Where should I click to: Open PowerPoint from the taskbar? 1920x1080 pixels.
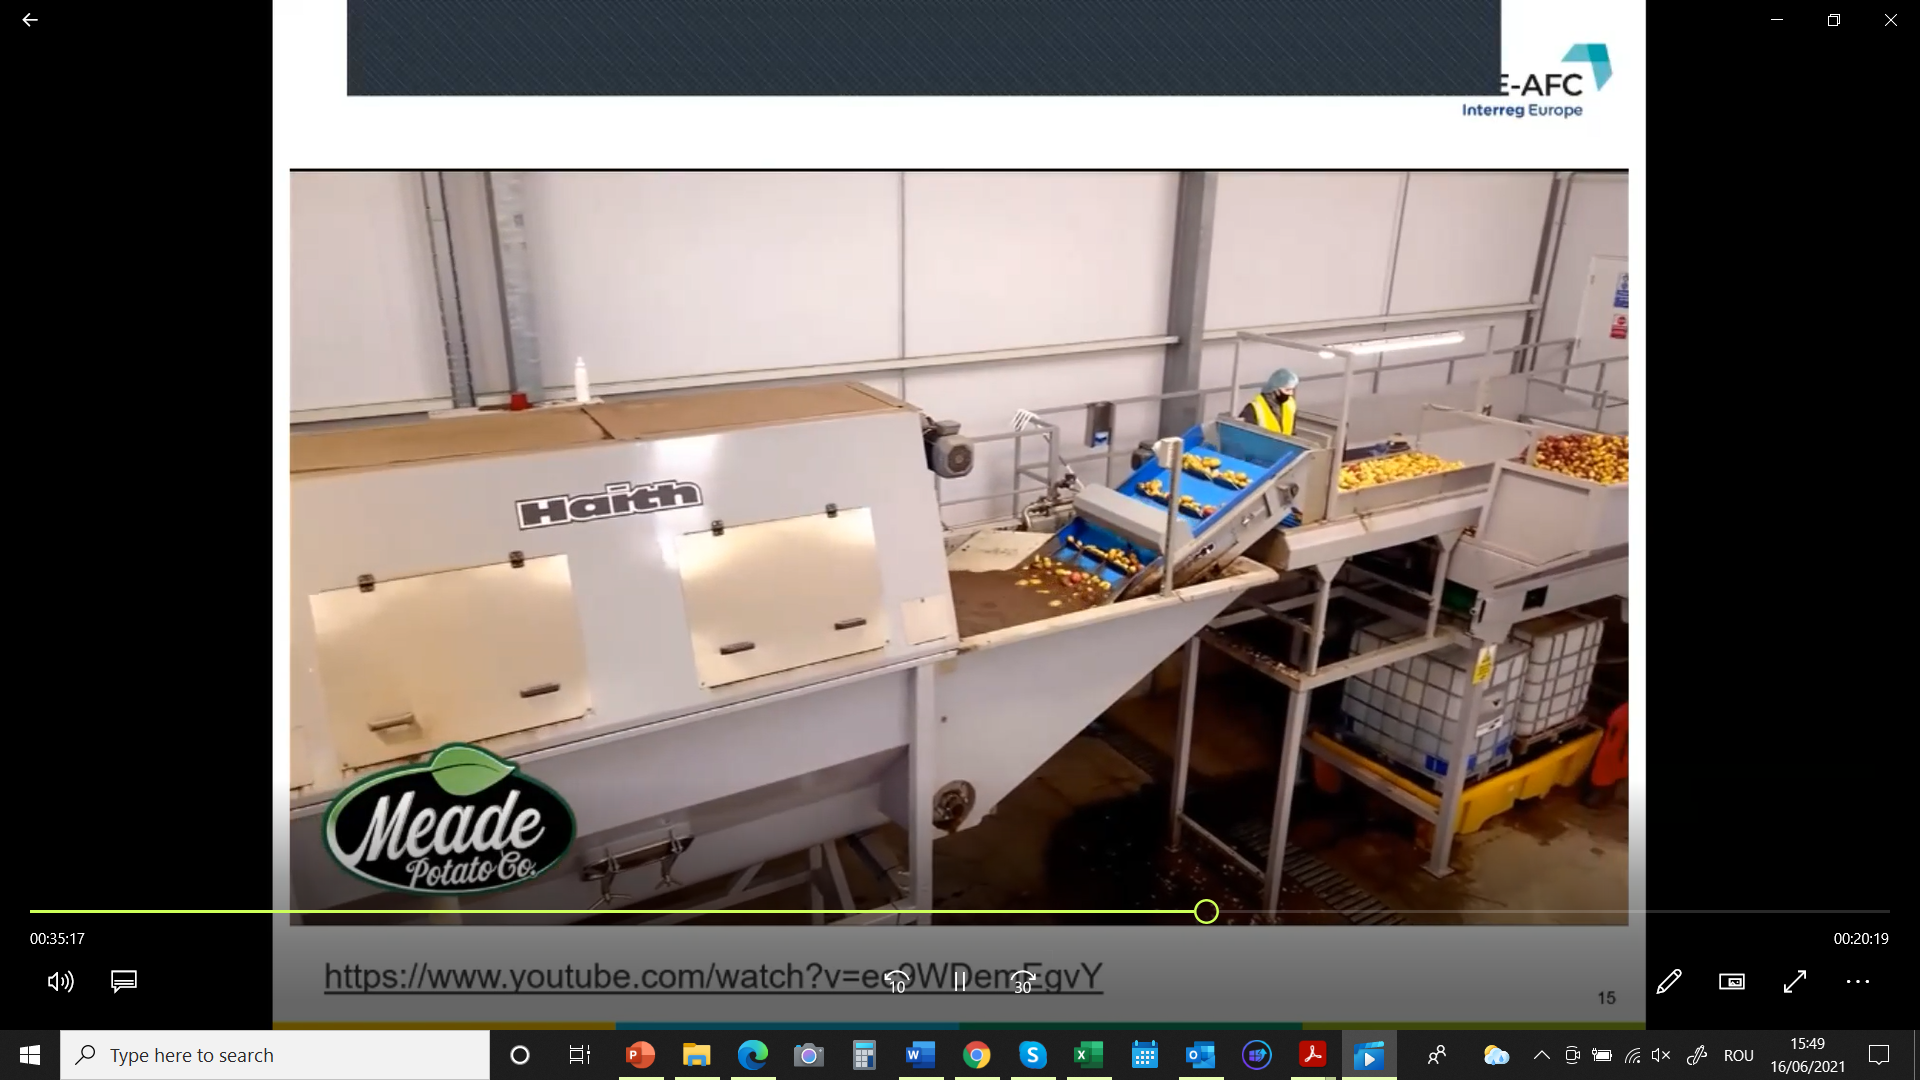point(640,1055)
